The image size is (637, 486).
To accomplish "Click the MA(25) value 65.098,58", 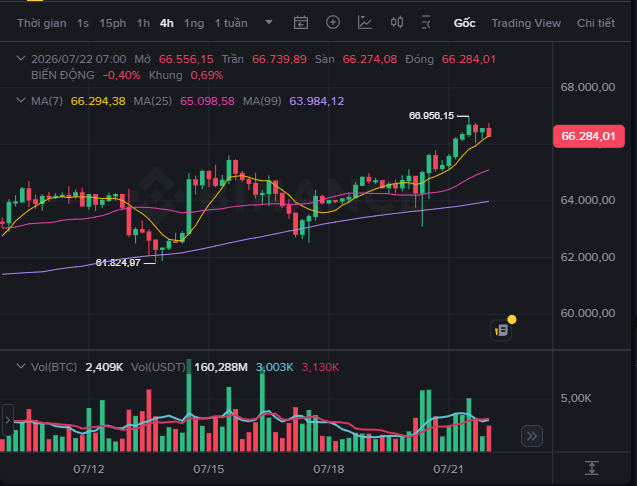I will 207,101.
